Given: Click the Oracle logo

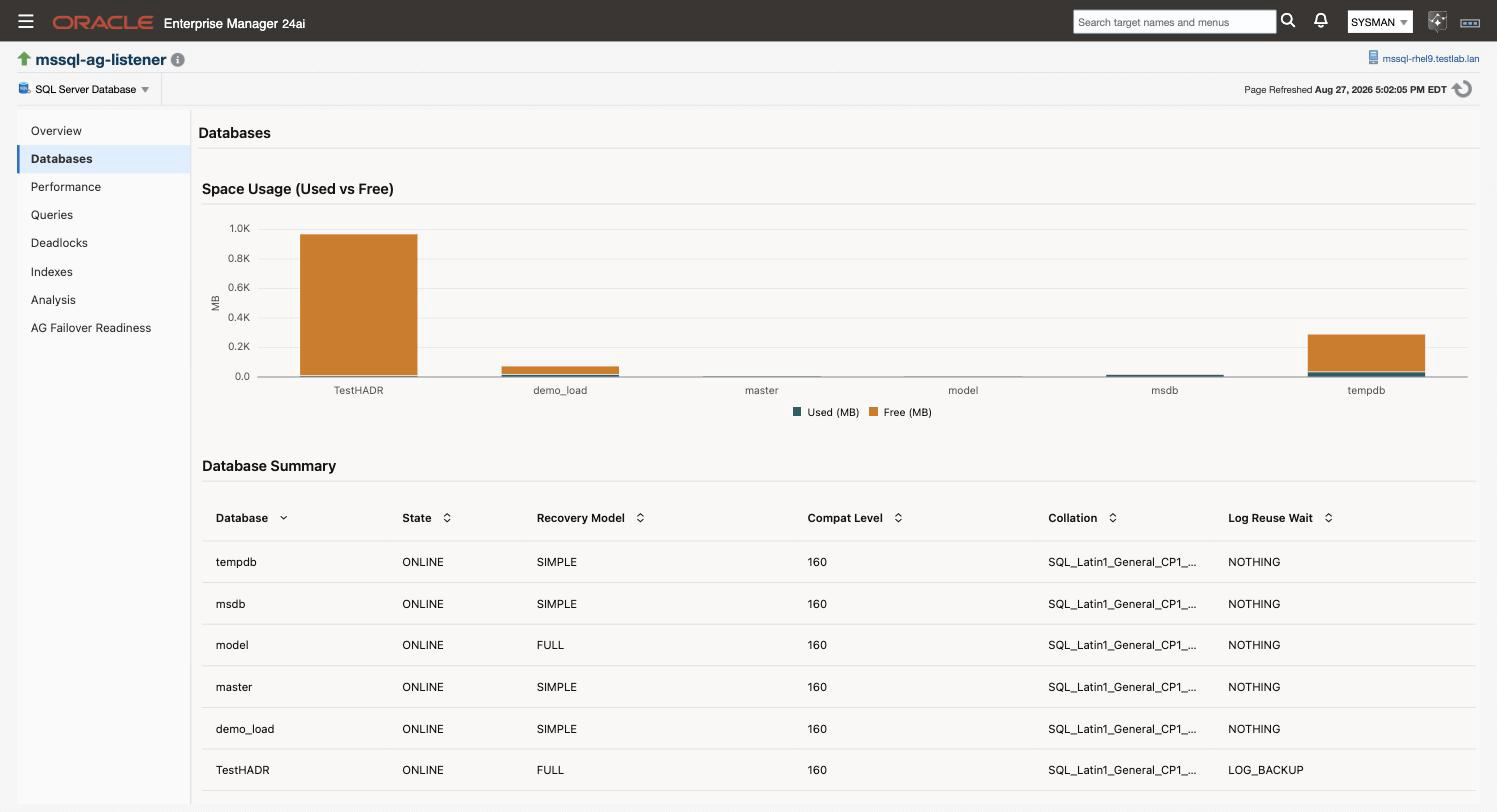Looking at the screenshot, I should 103,22.
